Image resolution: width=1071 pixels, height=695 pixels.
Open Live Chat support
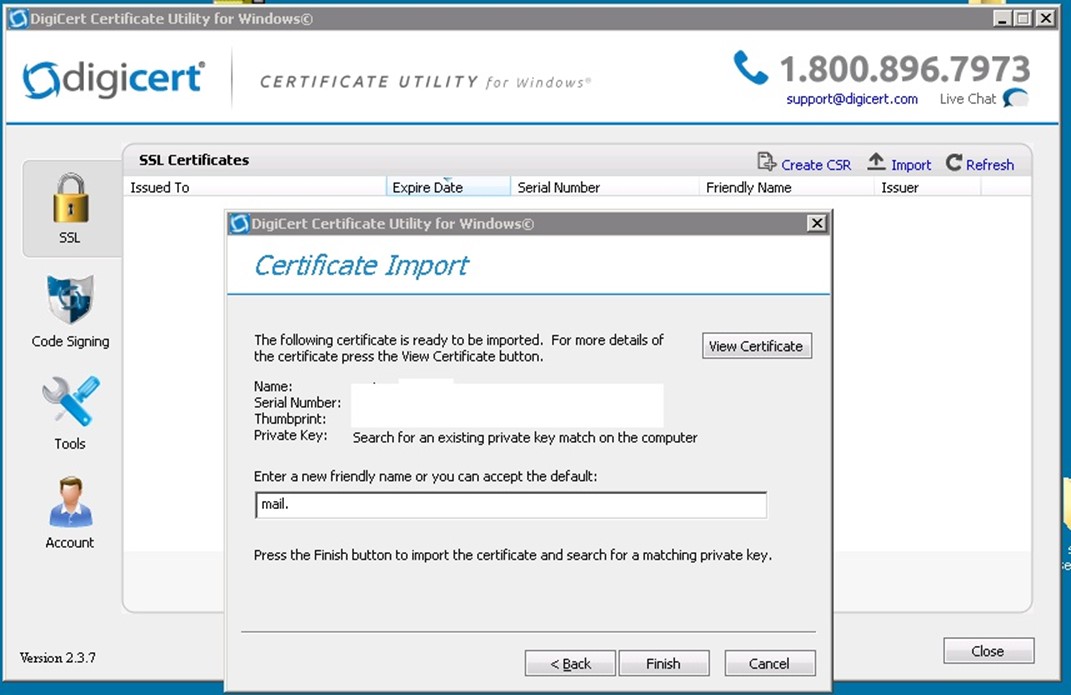pyautogui.click(x=967, y=99)
